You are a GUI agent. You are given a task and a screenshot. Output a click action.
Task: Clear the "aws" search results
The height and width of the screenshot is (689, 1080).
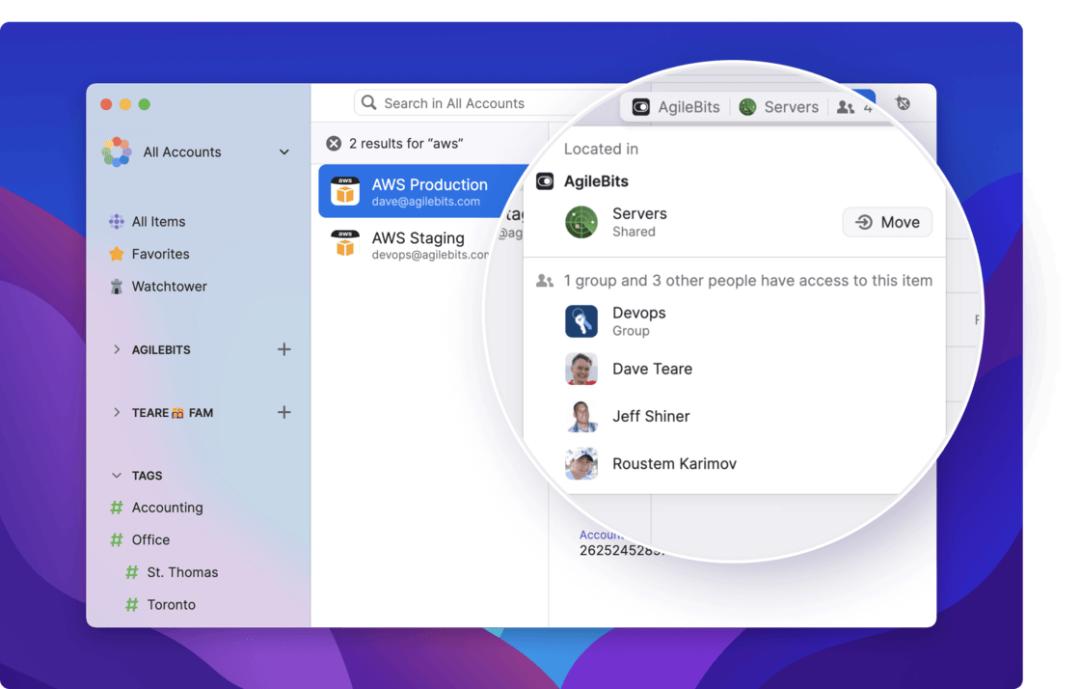point(333,143)
